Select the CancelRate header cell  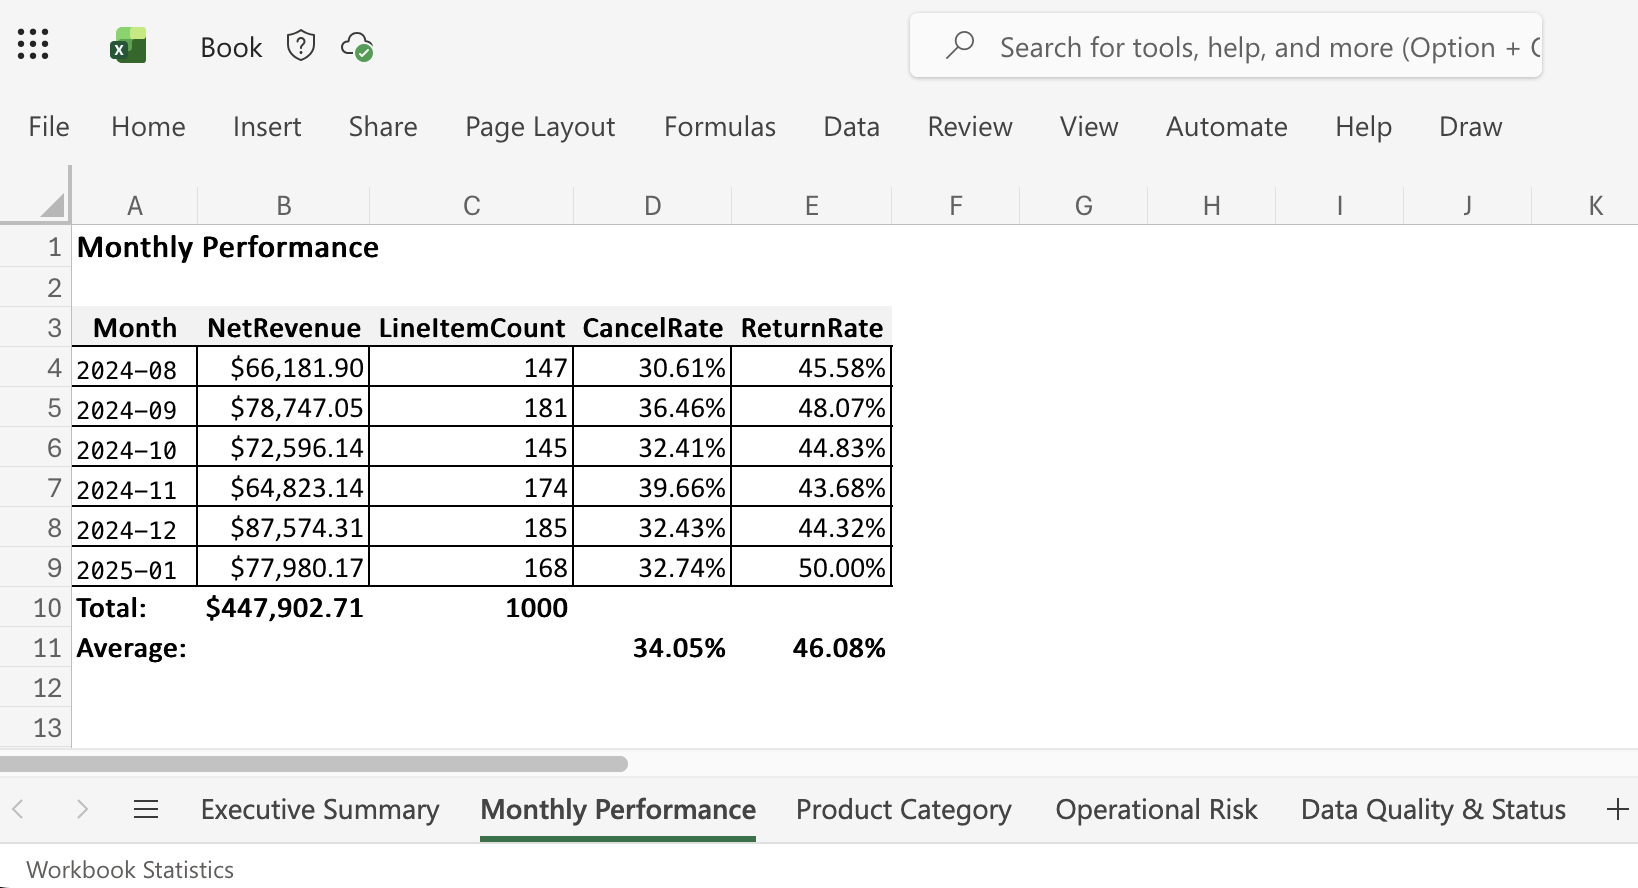coord(653,327)
